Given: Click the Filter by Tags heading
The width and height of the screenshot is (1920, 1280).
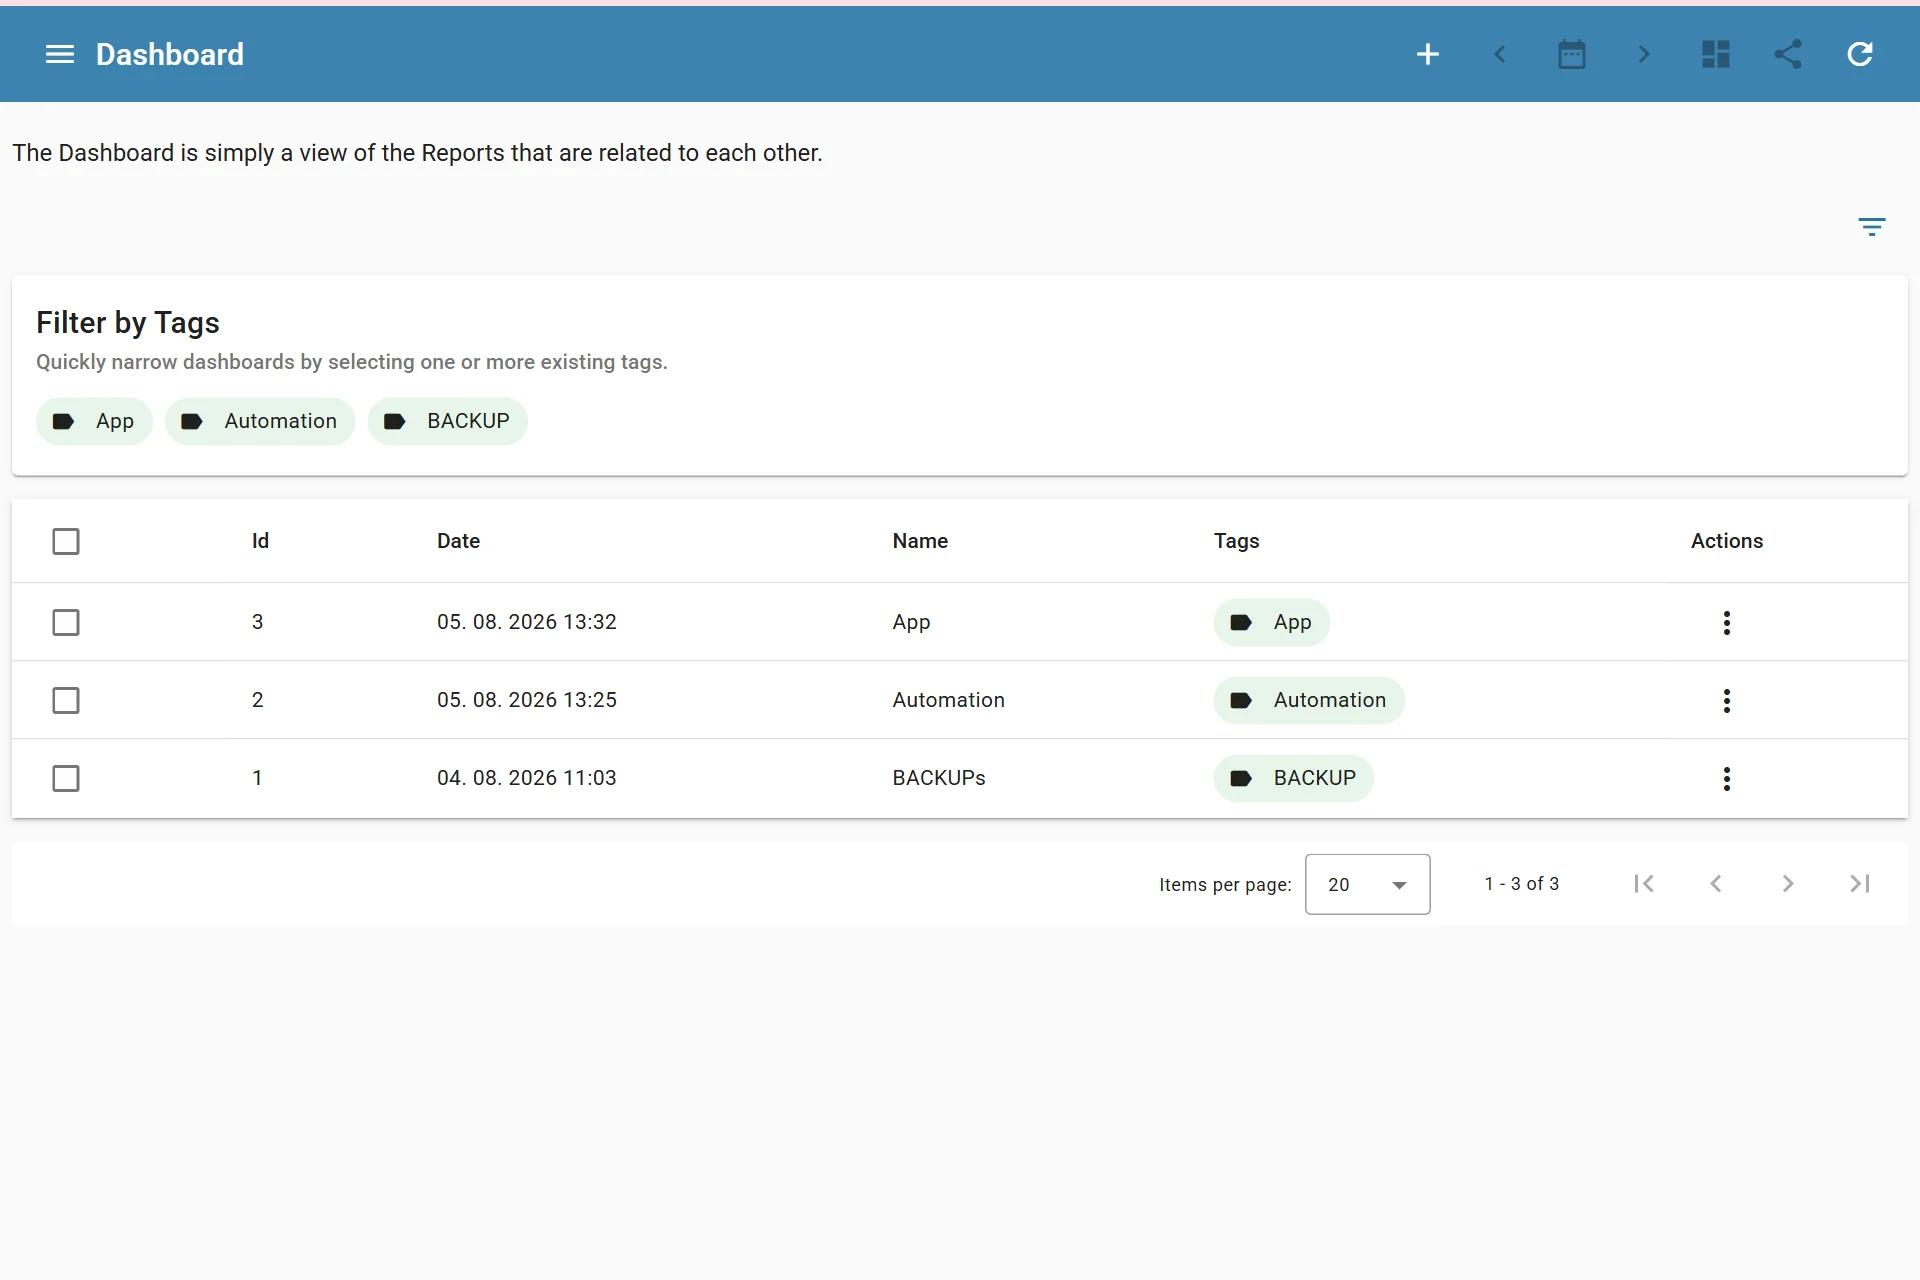Looking at the screenshot, I should tap(128, 323).
